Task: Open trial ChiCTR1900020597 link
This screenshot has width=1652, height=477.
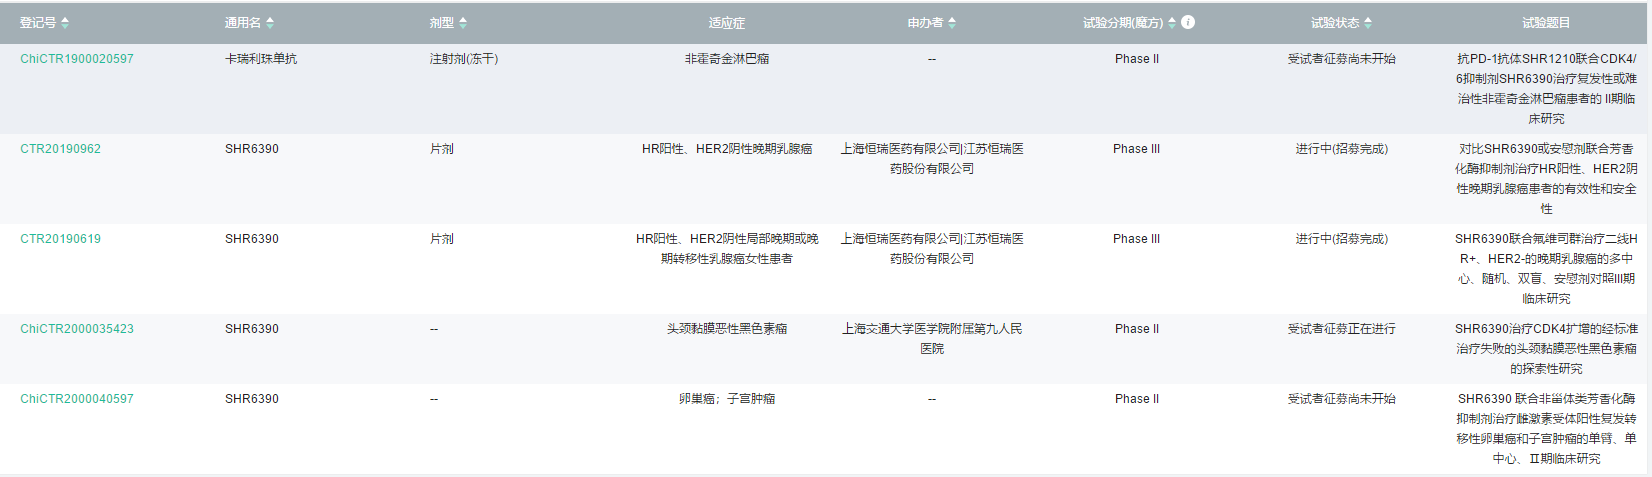Action: pos(77,59)
